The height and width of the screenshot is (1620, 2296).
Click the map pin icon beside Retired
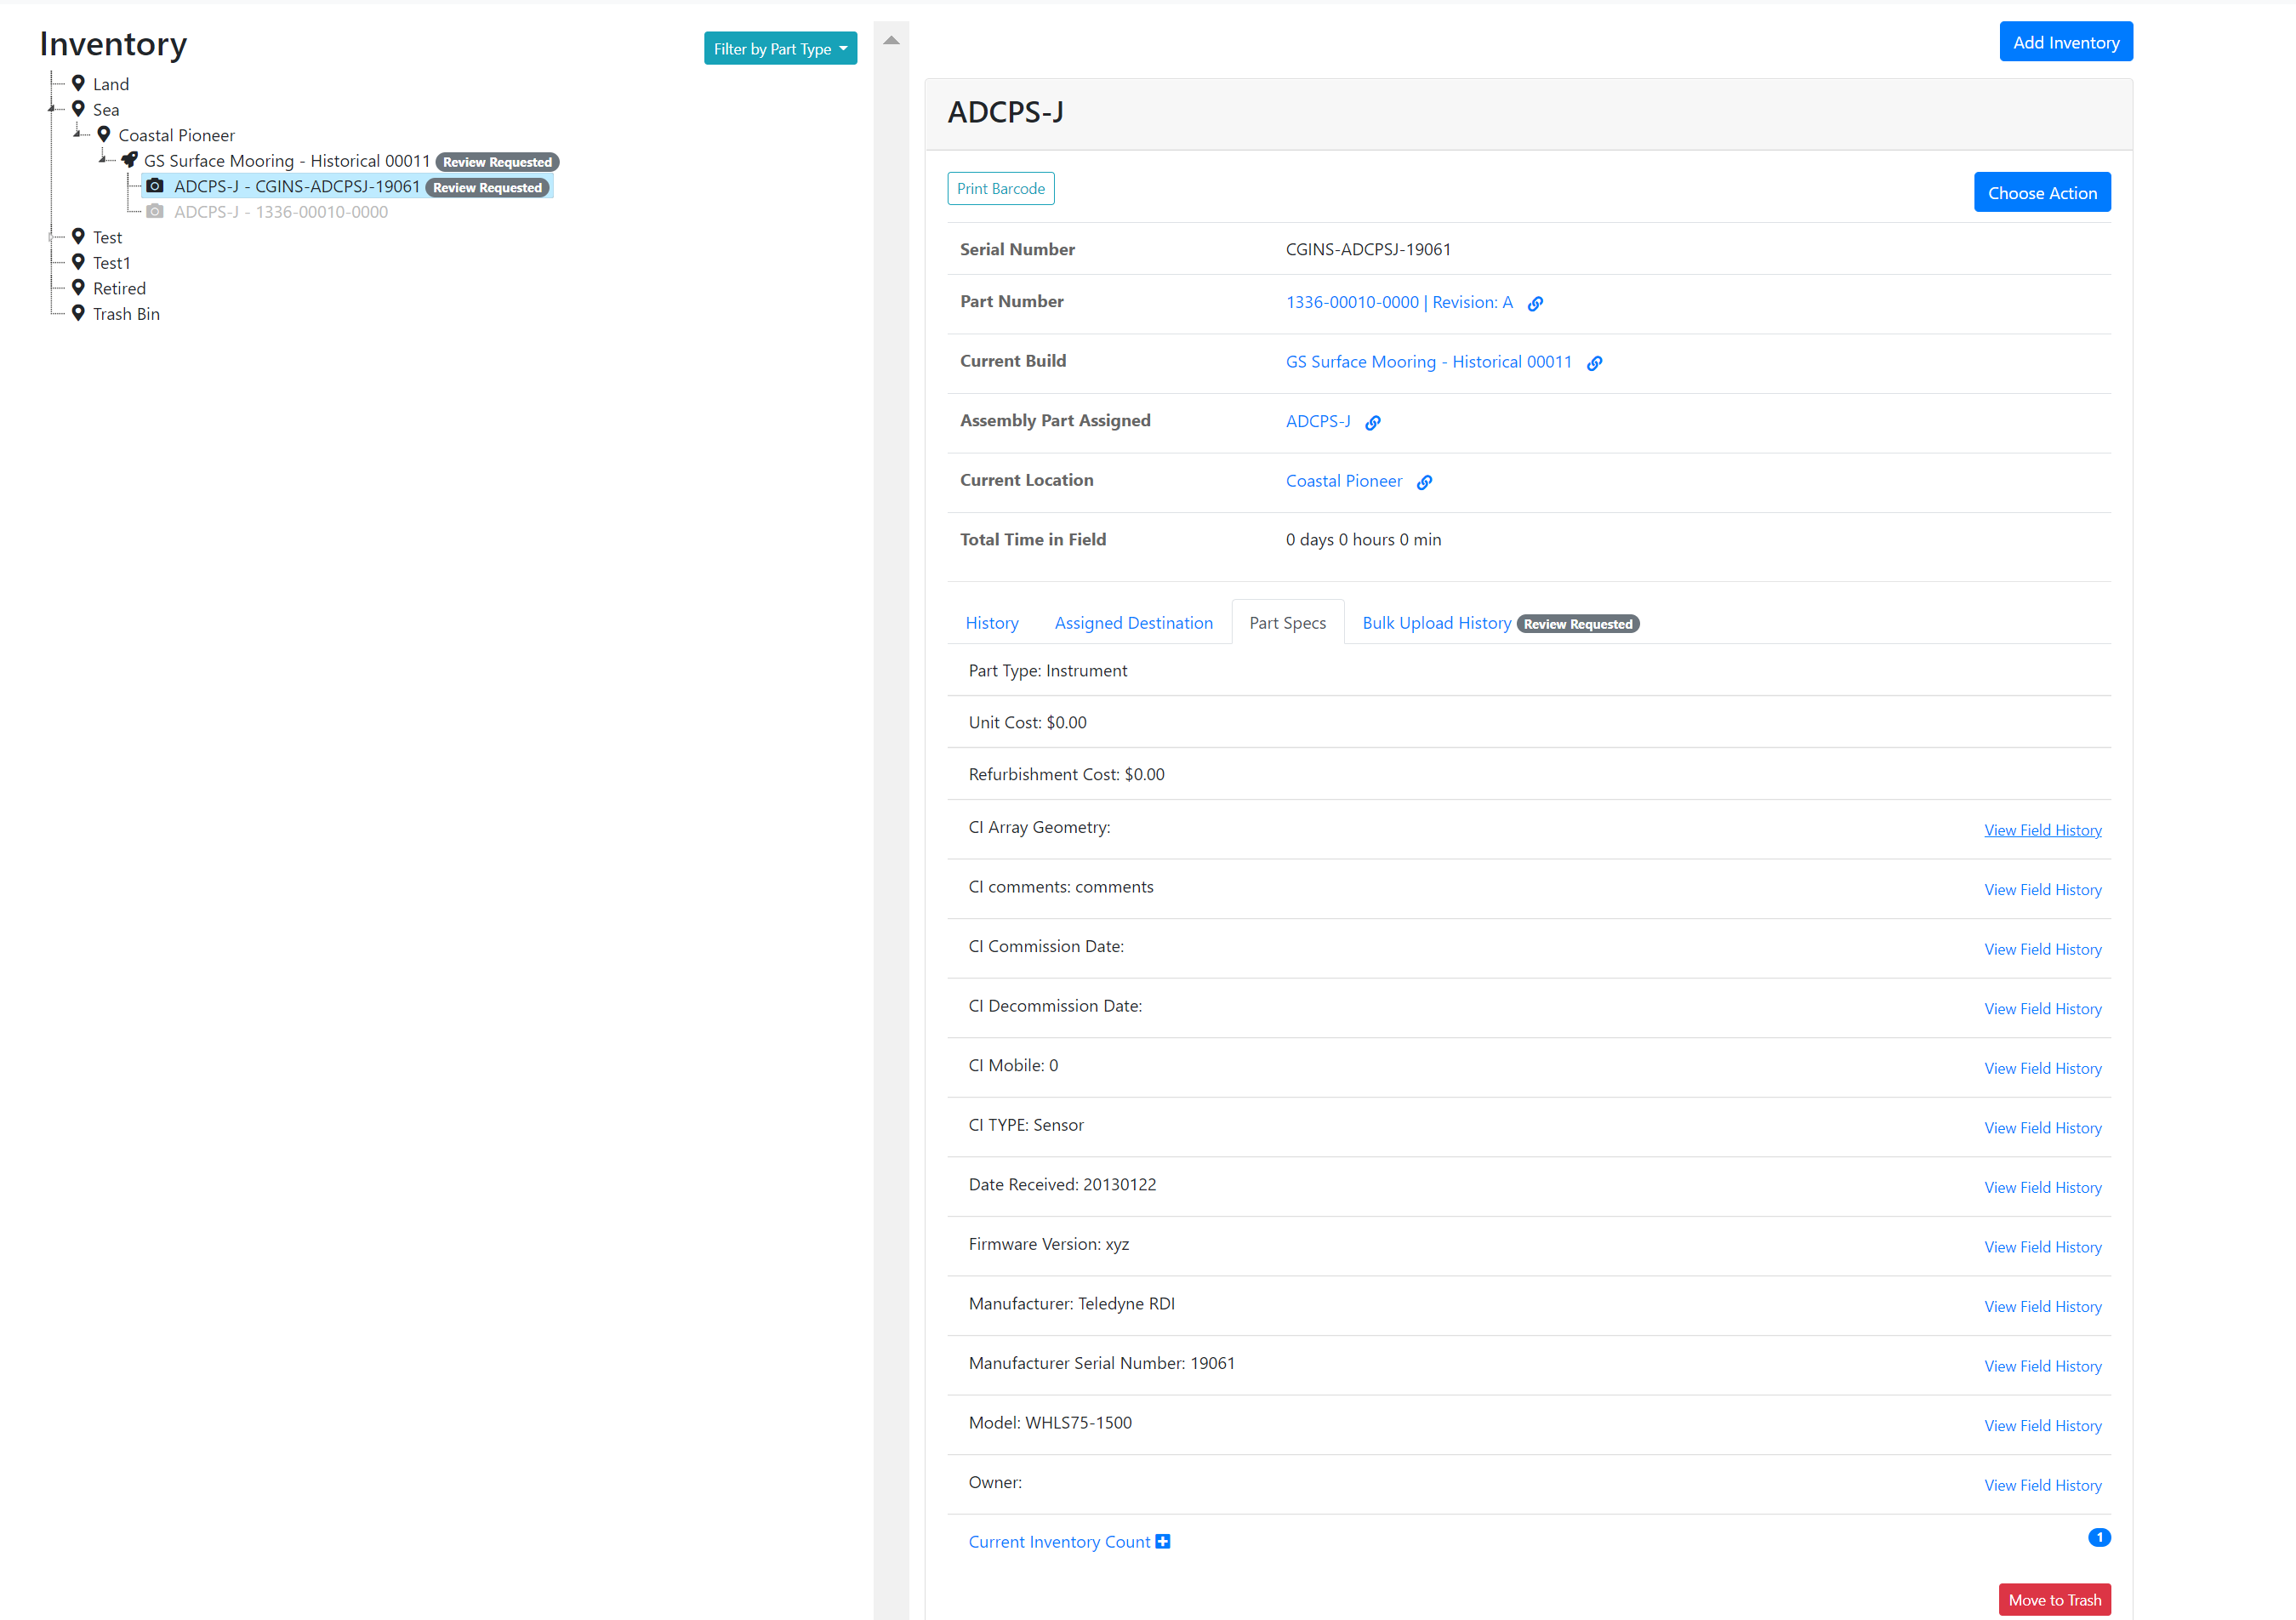click(78, 287)
